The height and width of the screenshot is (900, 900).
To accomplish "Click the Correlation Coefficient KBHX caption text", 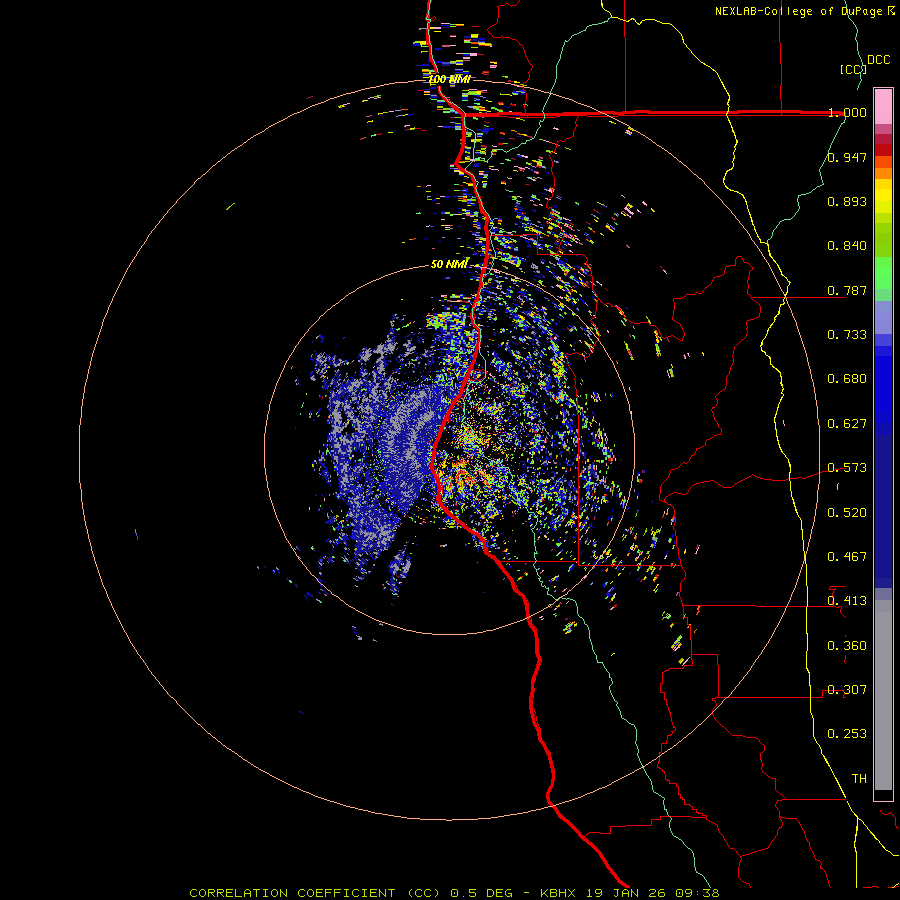I will pyautogui.click(x=454, y=893).
